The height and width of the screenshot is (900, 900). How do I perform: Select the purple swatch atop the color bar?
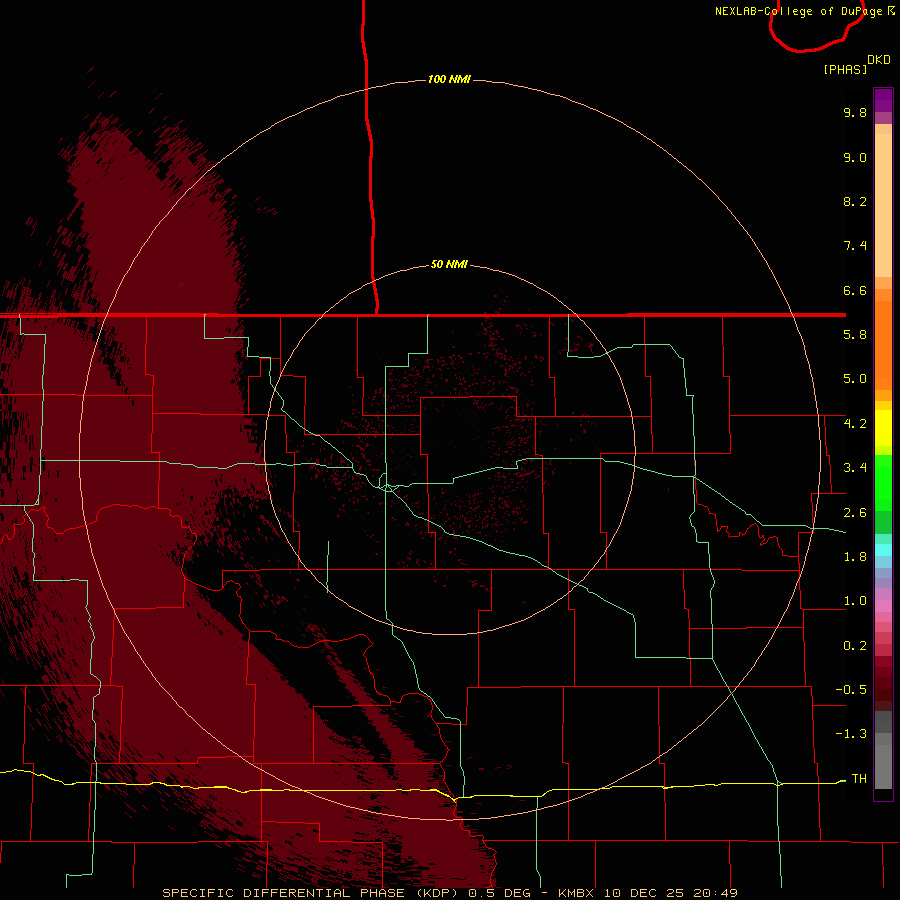pyautogui.click(x=883, y=100)
